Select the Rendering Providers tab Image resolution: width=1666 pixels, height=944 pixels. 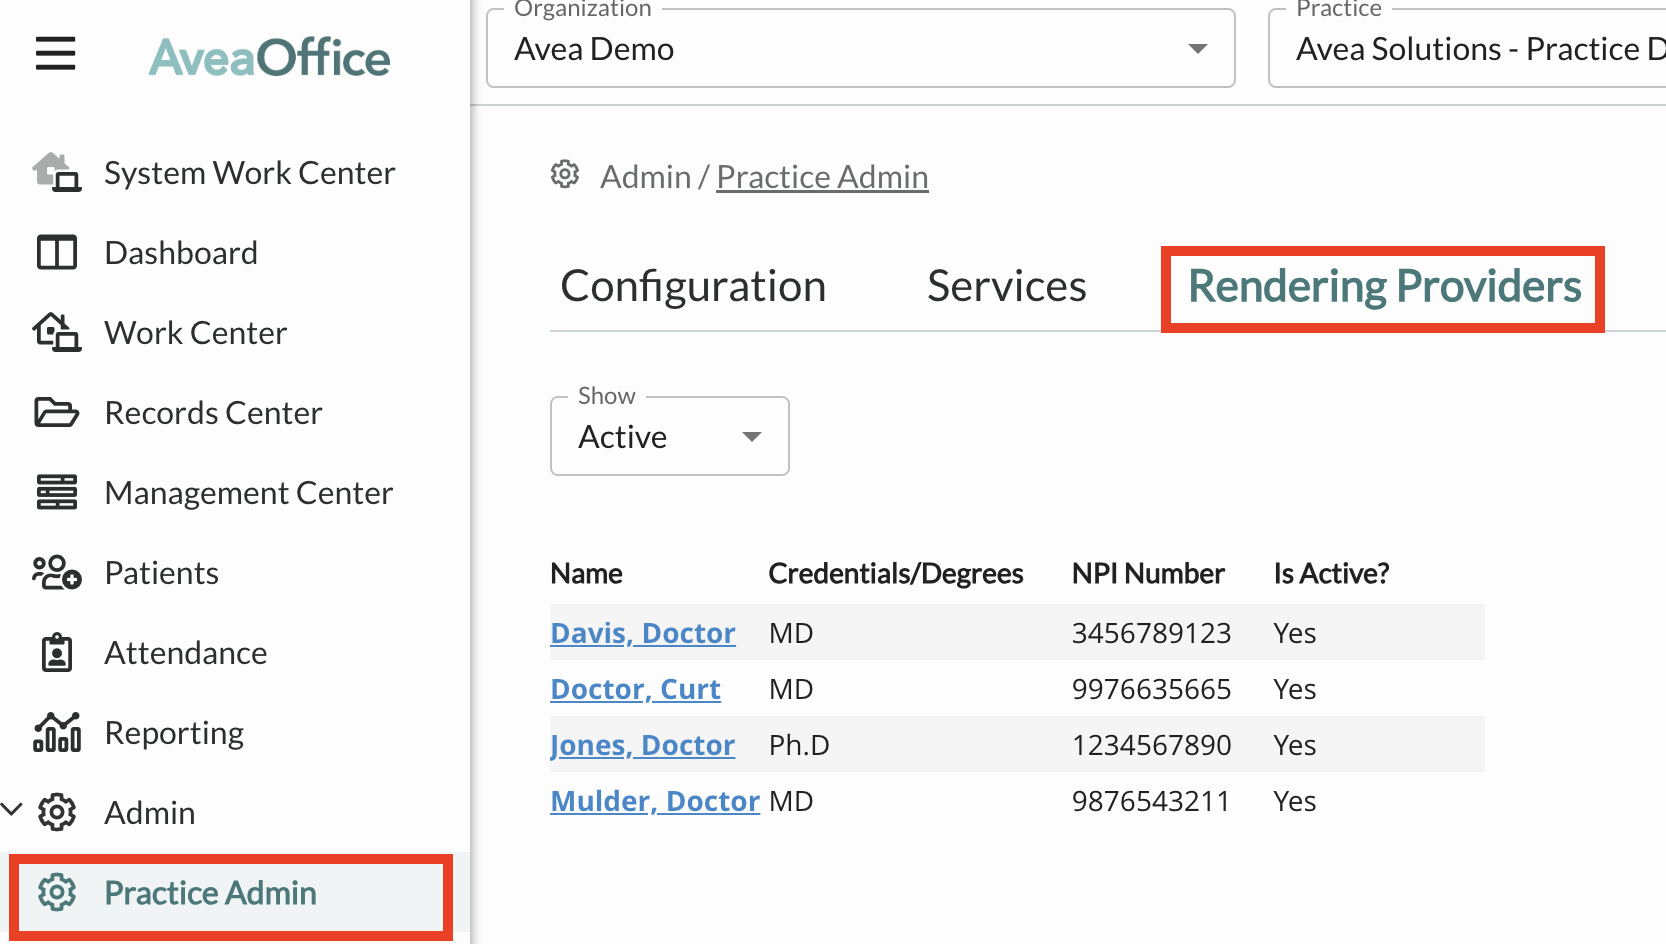pyautogui.click(x=1384, y=287)
